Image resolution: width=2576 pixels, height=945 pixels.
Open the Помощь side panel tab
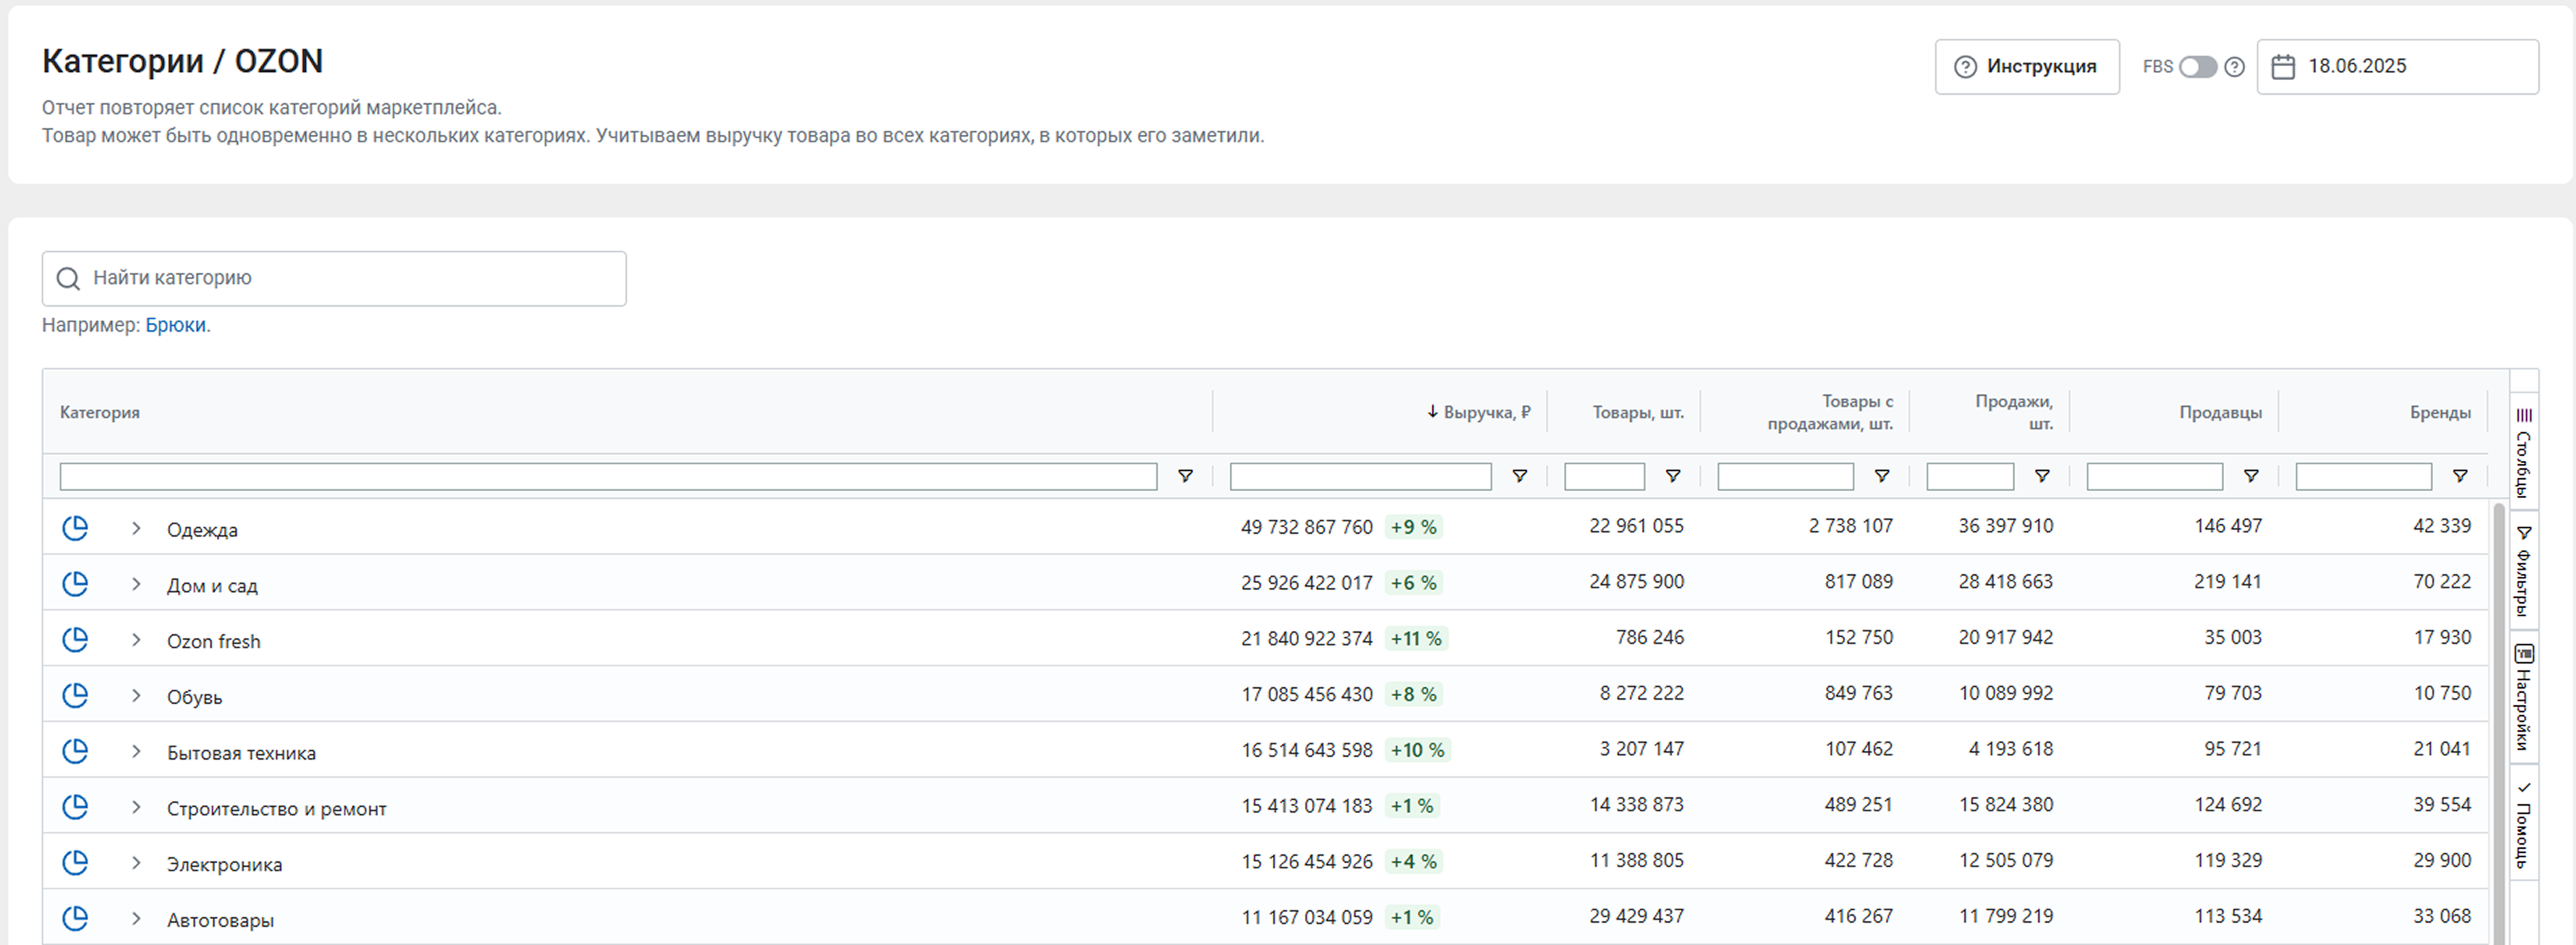tap(2523, 824)
